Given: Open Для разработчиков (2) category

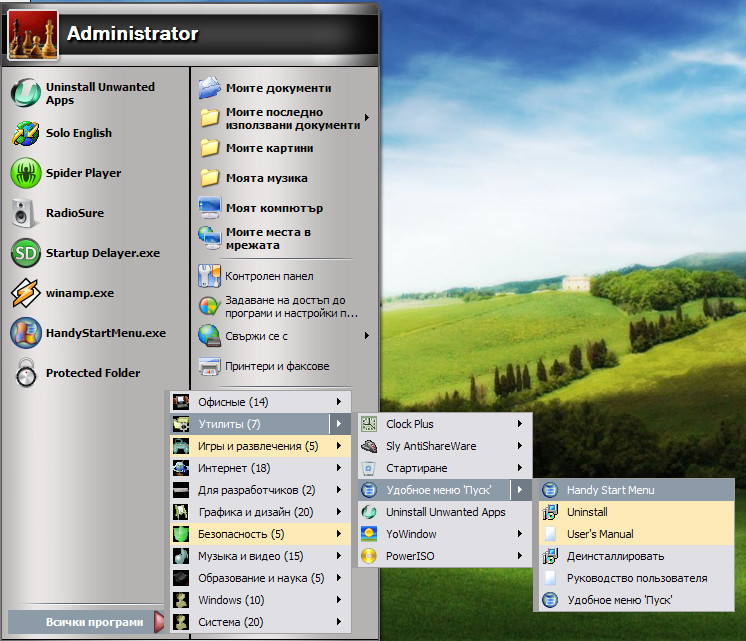Looking at the screenshot, I should tap(260, 490).
